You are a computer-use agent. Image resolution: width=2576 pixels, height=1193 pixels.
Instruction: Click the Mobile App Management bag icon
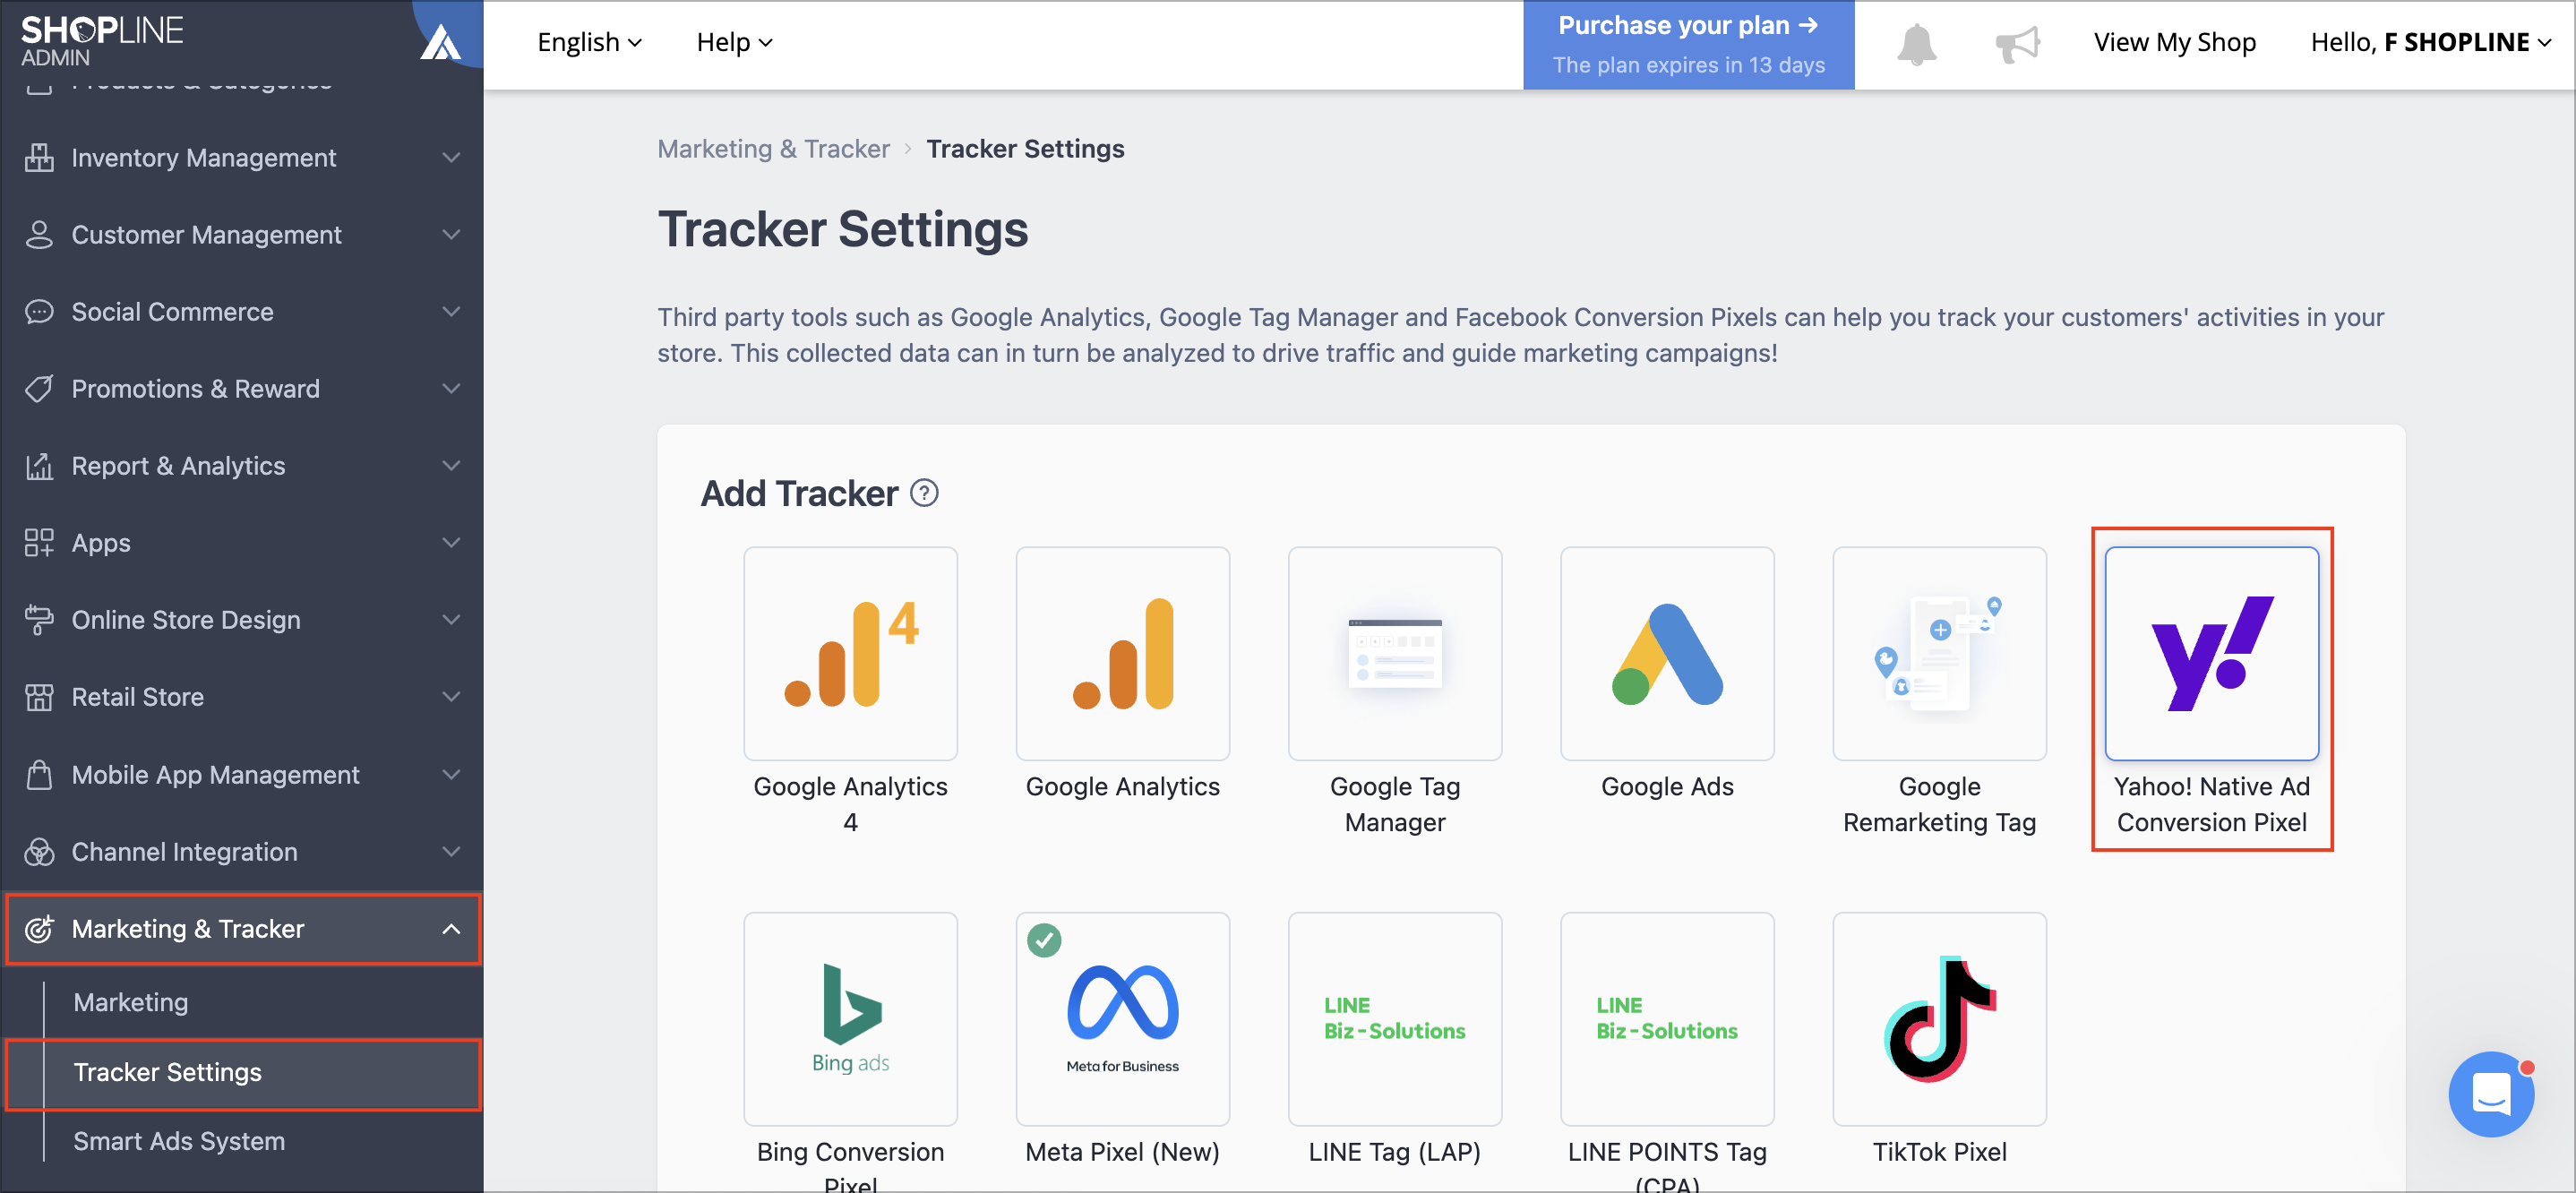[x=39, y=774]
